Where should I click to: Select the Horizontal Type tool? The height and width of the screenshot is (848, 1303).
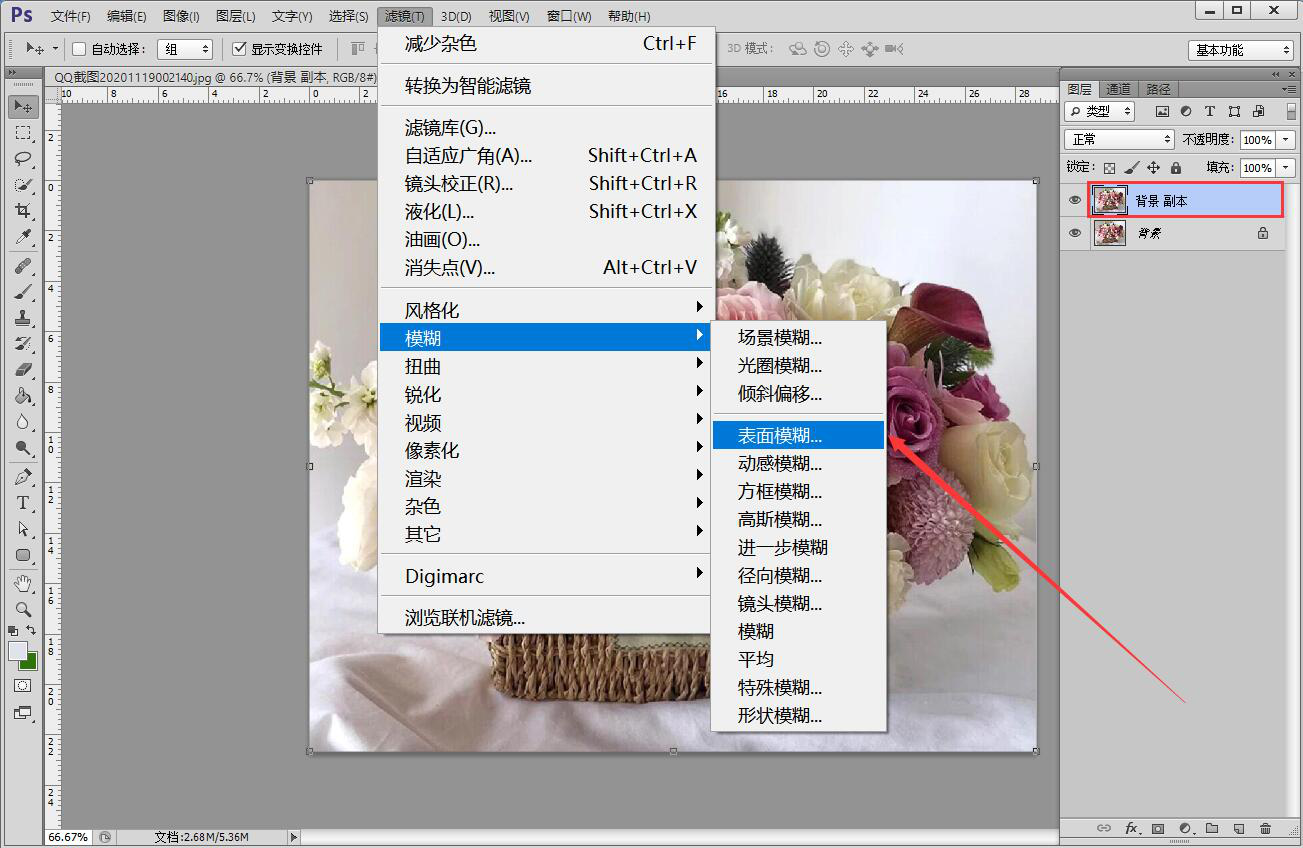23,503
